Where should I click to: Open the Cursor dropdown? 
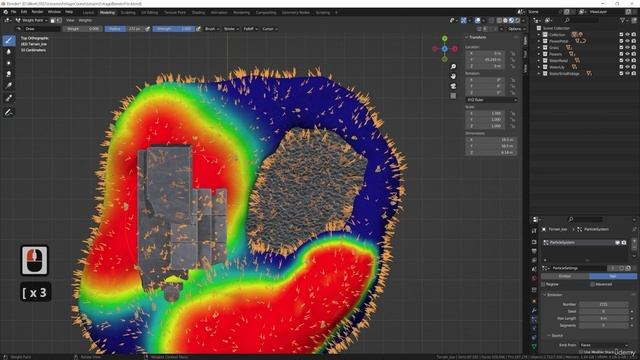[x=270, y=29]
